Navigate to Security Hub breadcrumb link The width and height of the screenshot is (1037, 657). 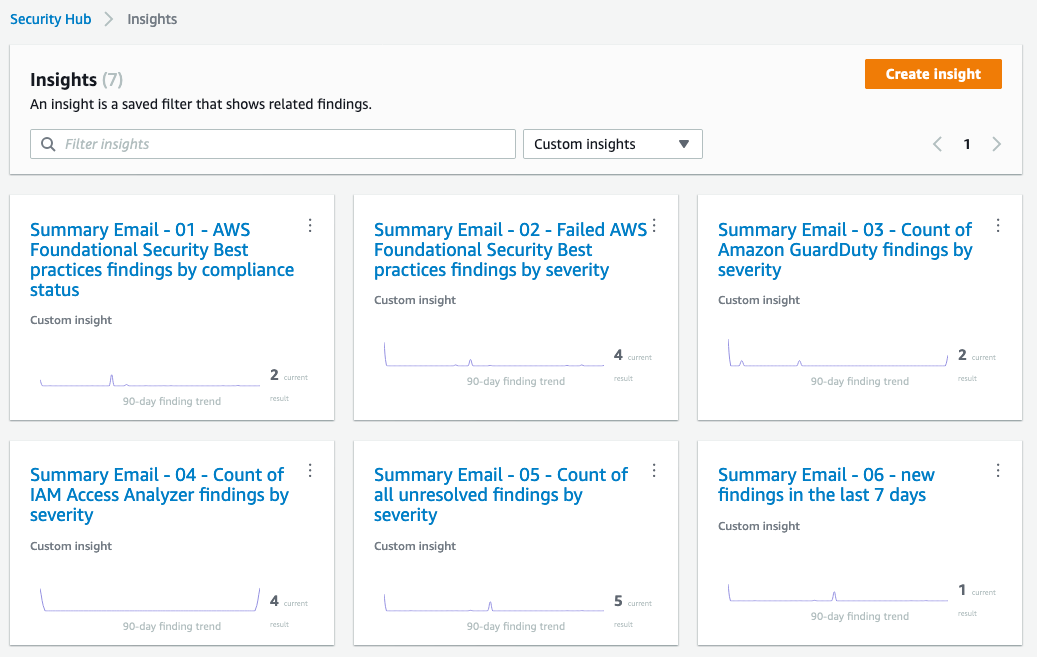pos(50,19)
